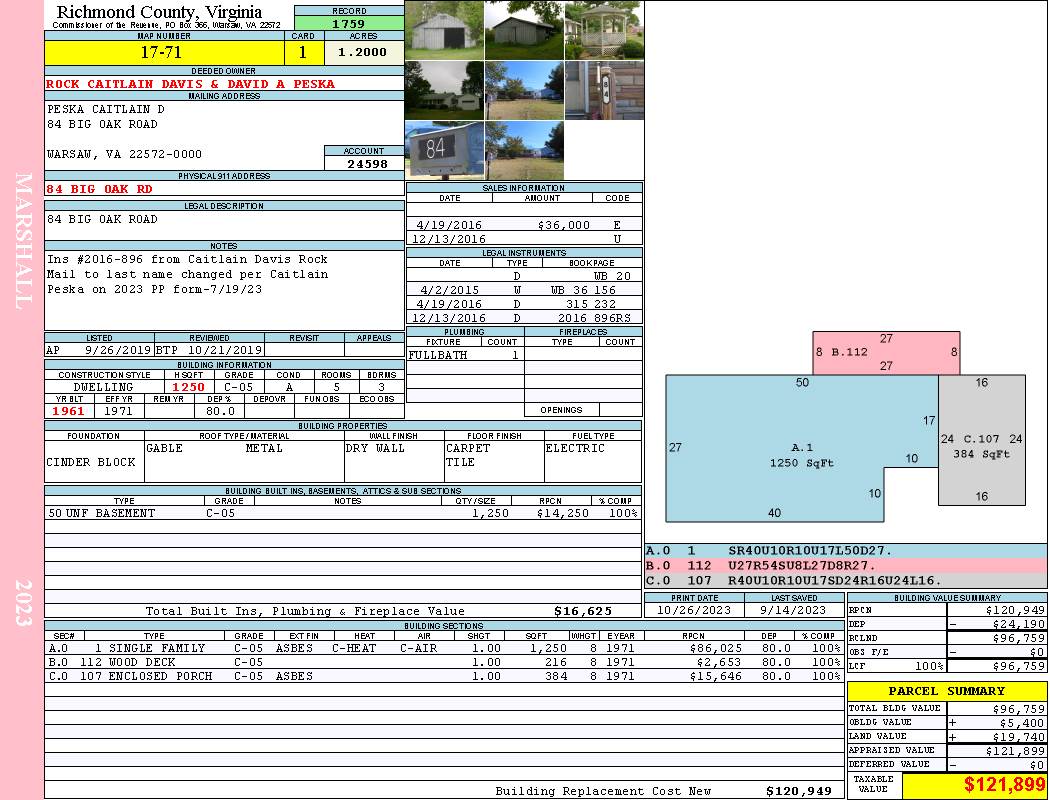Viewport: 1050px width, 800px height.
Task: Select the physical address 84 Big Oak Rd
Action: (x=100, y=188)
